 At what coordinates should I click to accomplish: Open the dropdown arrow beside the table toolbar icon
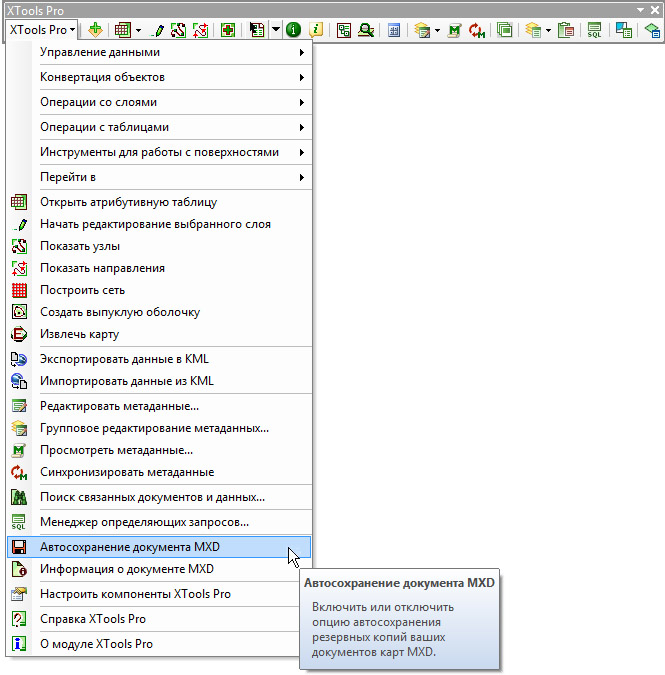click(138, 30)
